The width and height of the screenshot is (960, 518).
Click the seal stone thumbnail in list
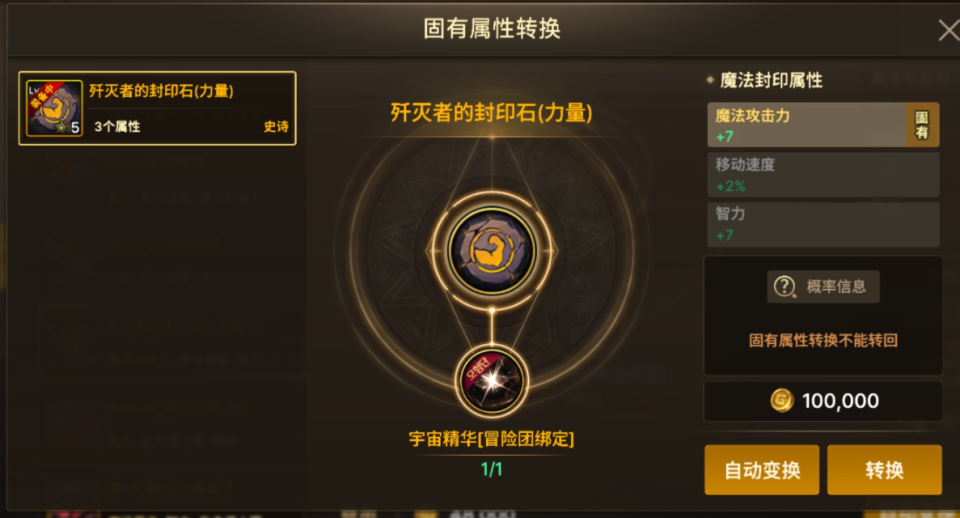click(54, 108)
